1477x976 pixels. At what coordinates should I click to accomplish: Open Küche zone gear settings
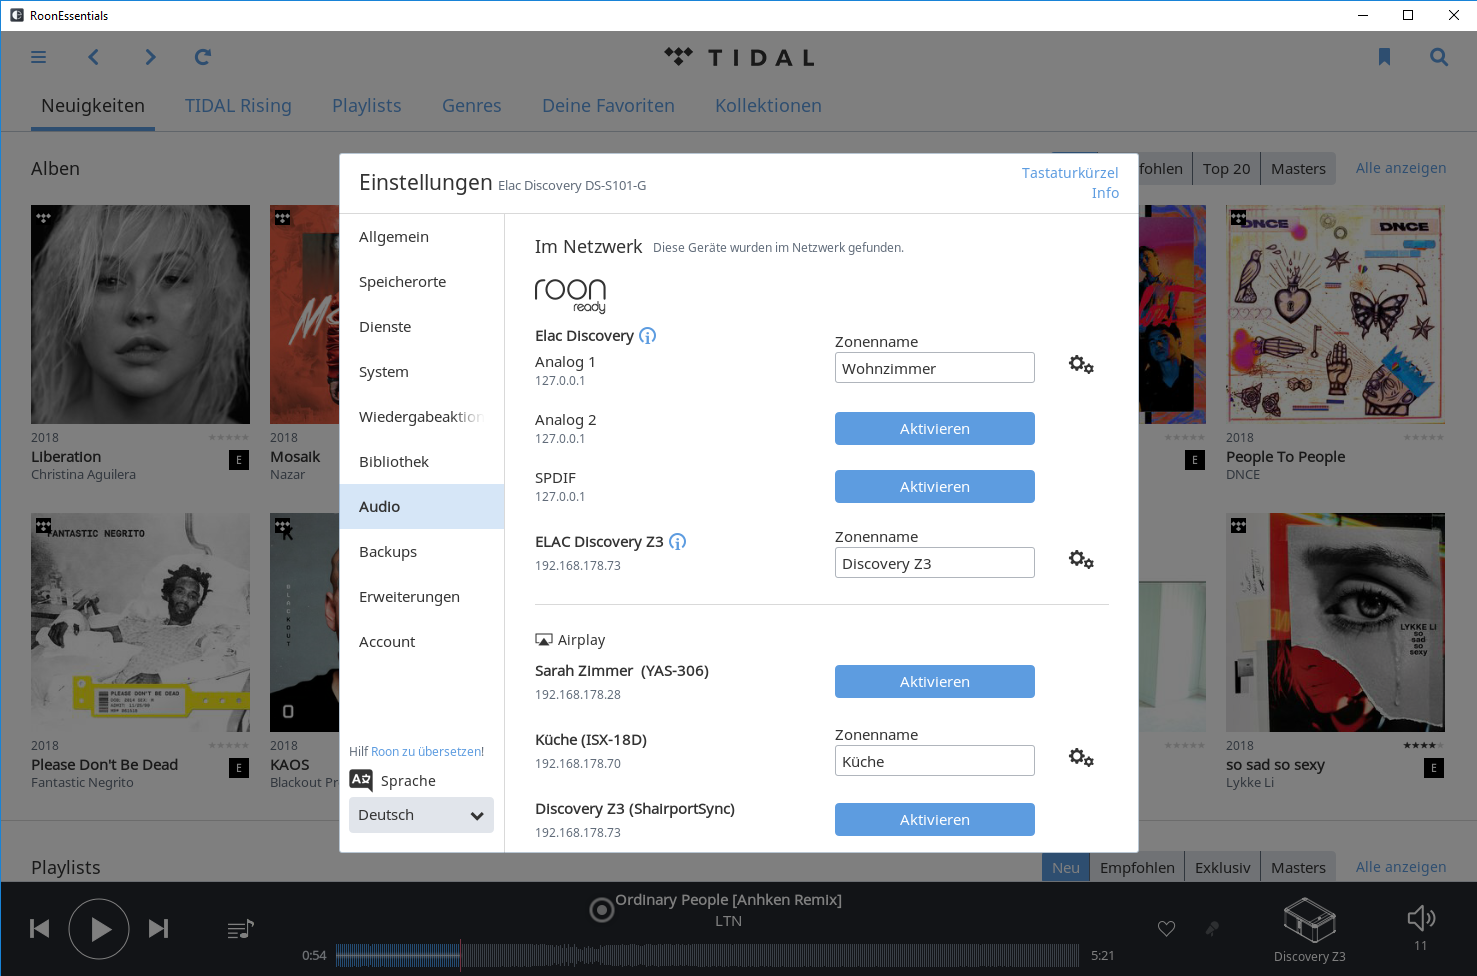(1081, 758)
